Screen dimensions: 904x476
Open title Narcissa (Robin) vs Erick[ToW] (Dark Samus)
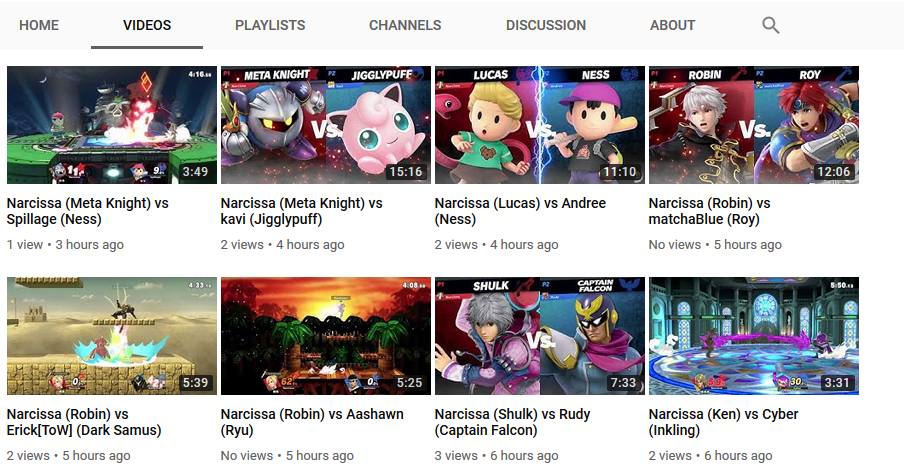pos(84,422)
